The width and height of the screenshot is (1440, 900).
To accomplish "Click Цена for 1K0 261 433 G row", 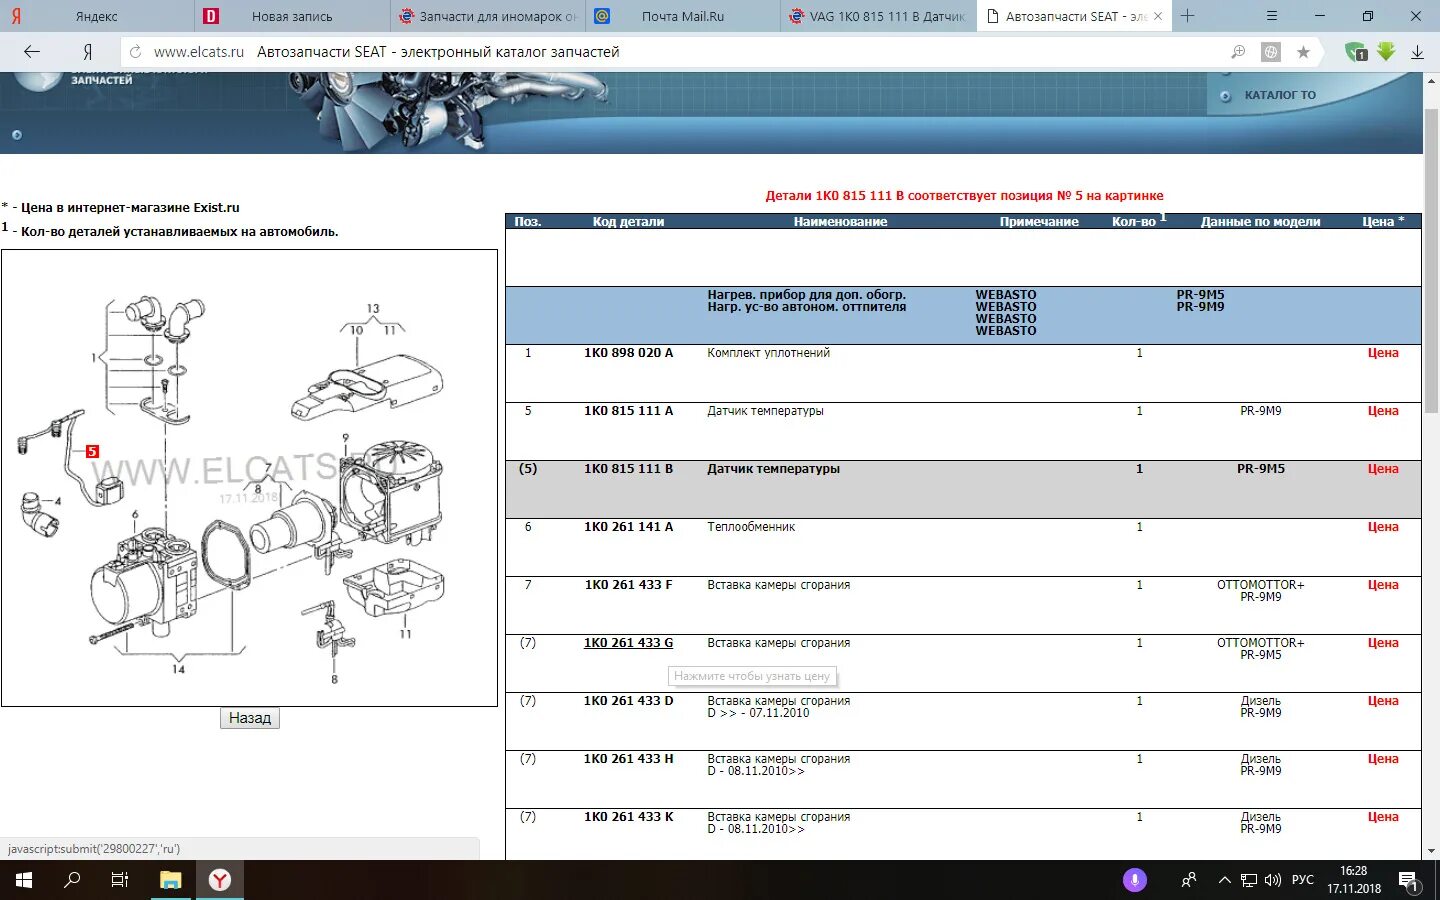I will point(1383,643).
